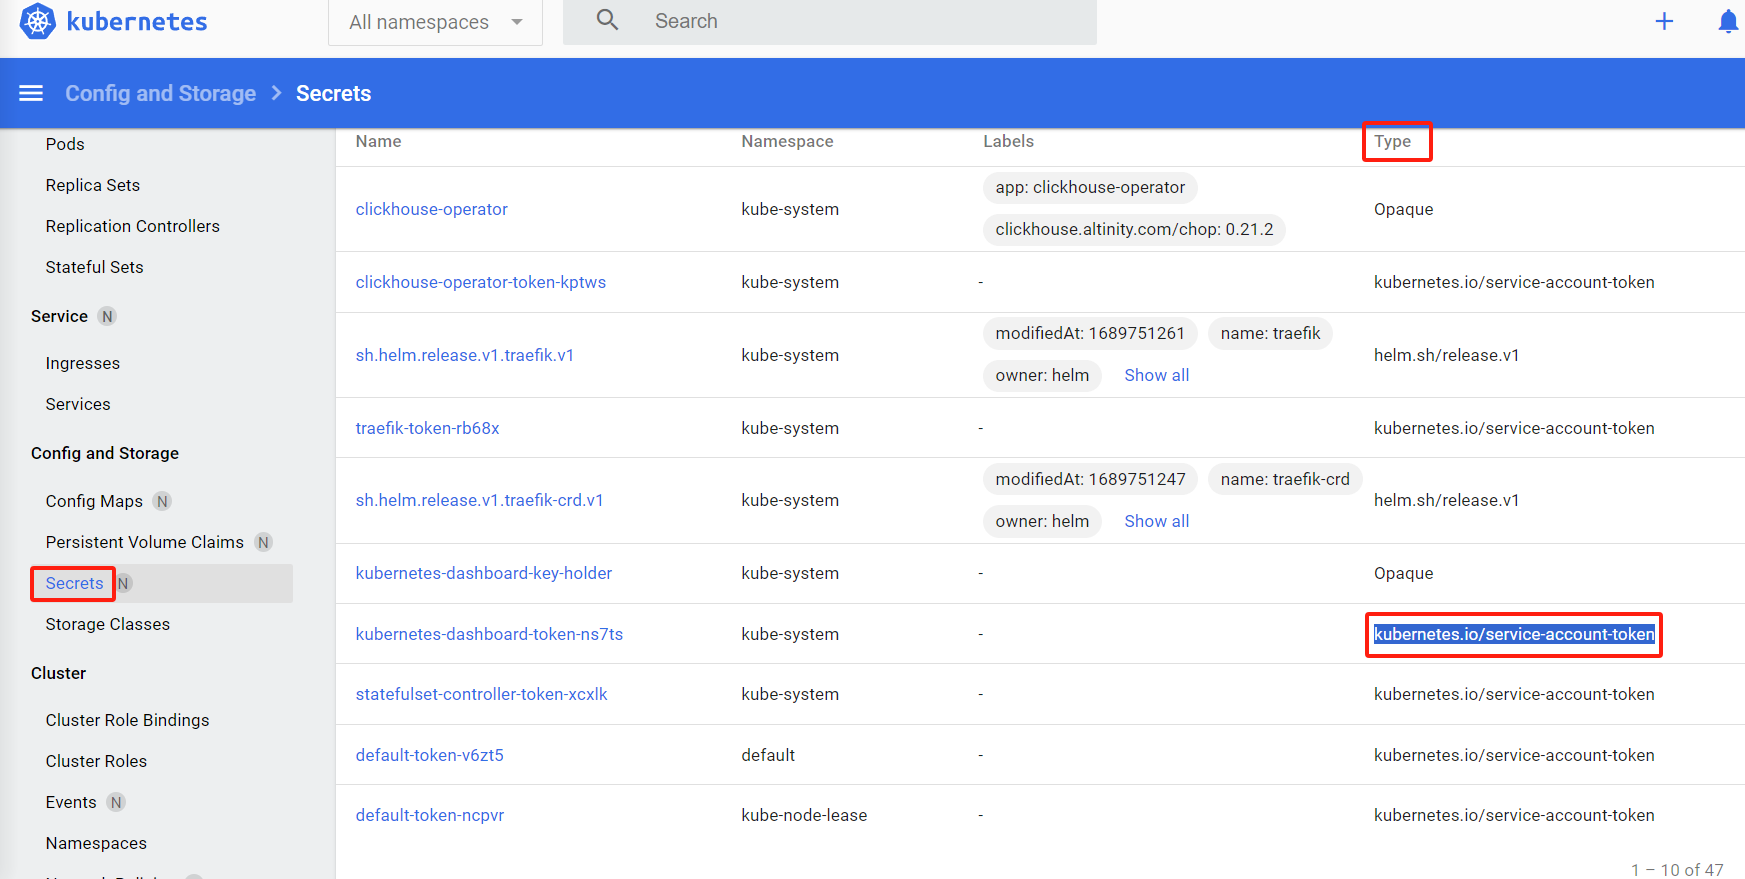
Task: Click the modifiedAt: 1689751261 label chip
Action: [1090, 333]
